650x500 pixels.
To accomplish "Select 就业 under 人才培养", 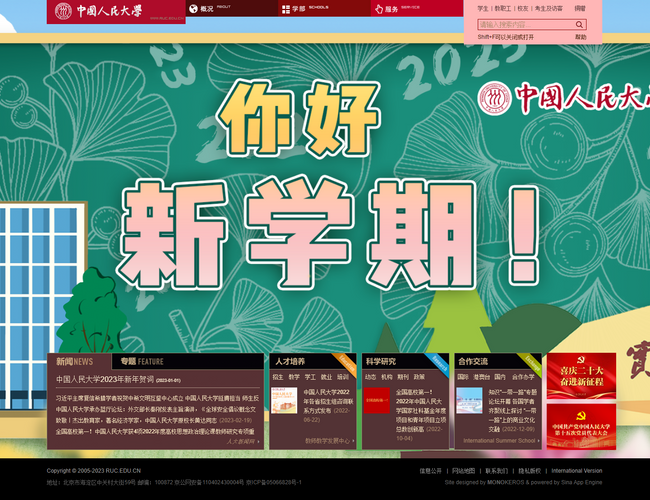I will (327, 377).
